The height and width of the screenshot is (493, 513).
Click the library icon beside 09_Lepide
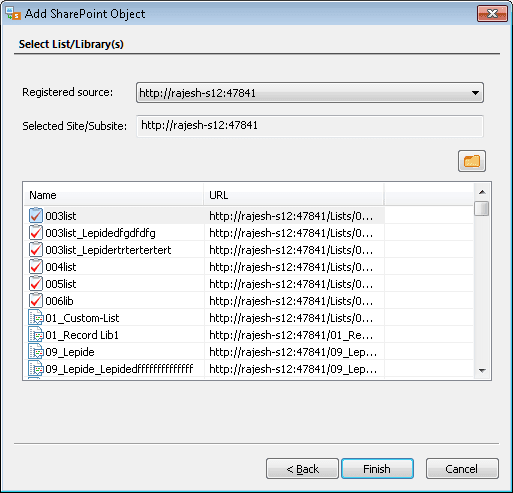pos(36,352)
